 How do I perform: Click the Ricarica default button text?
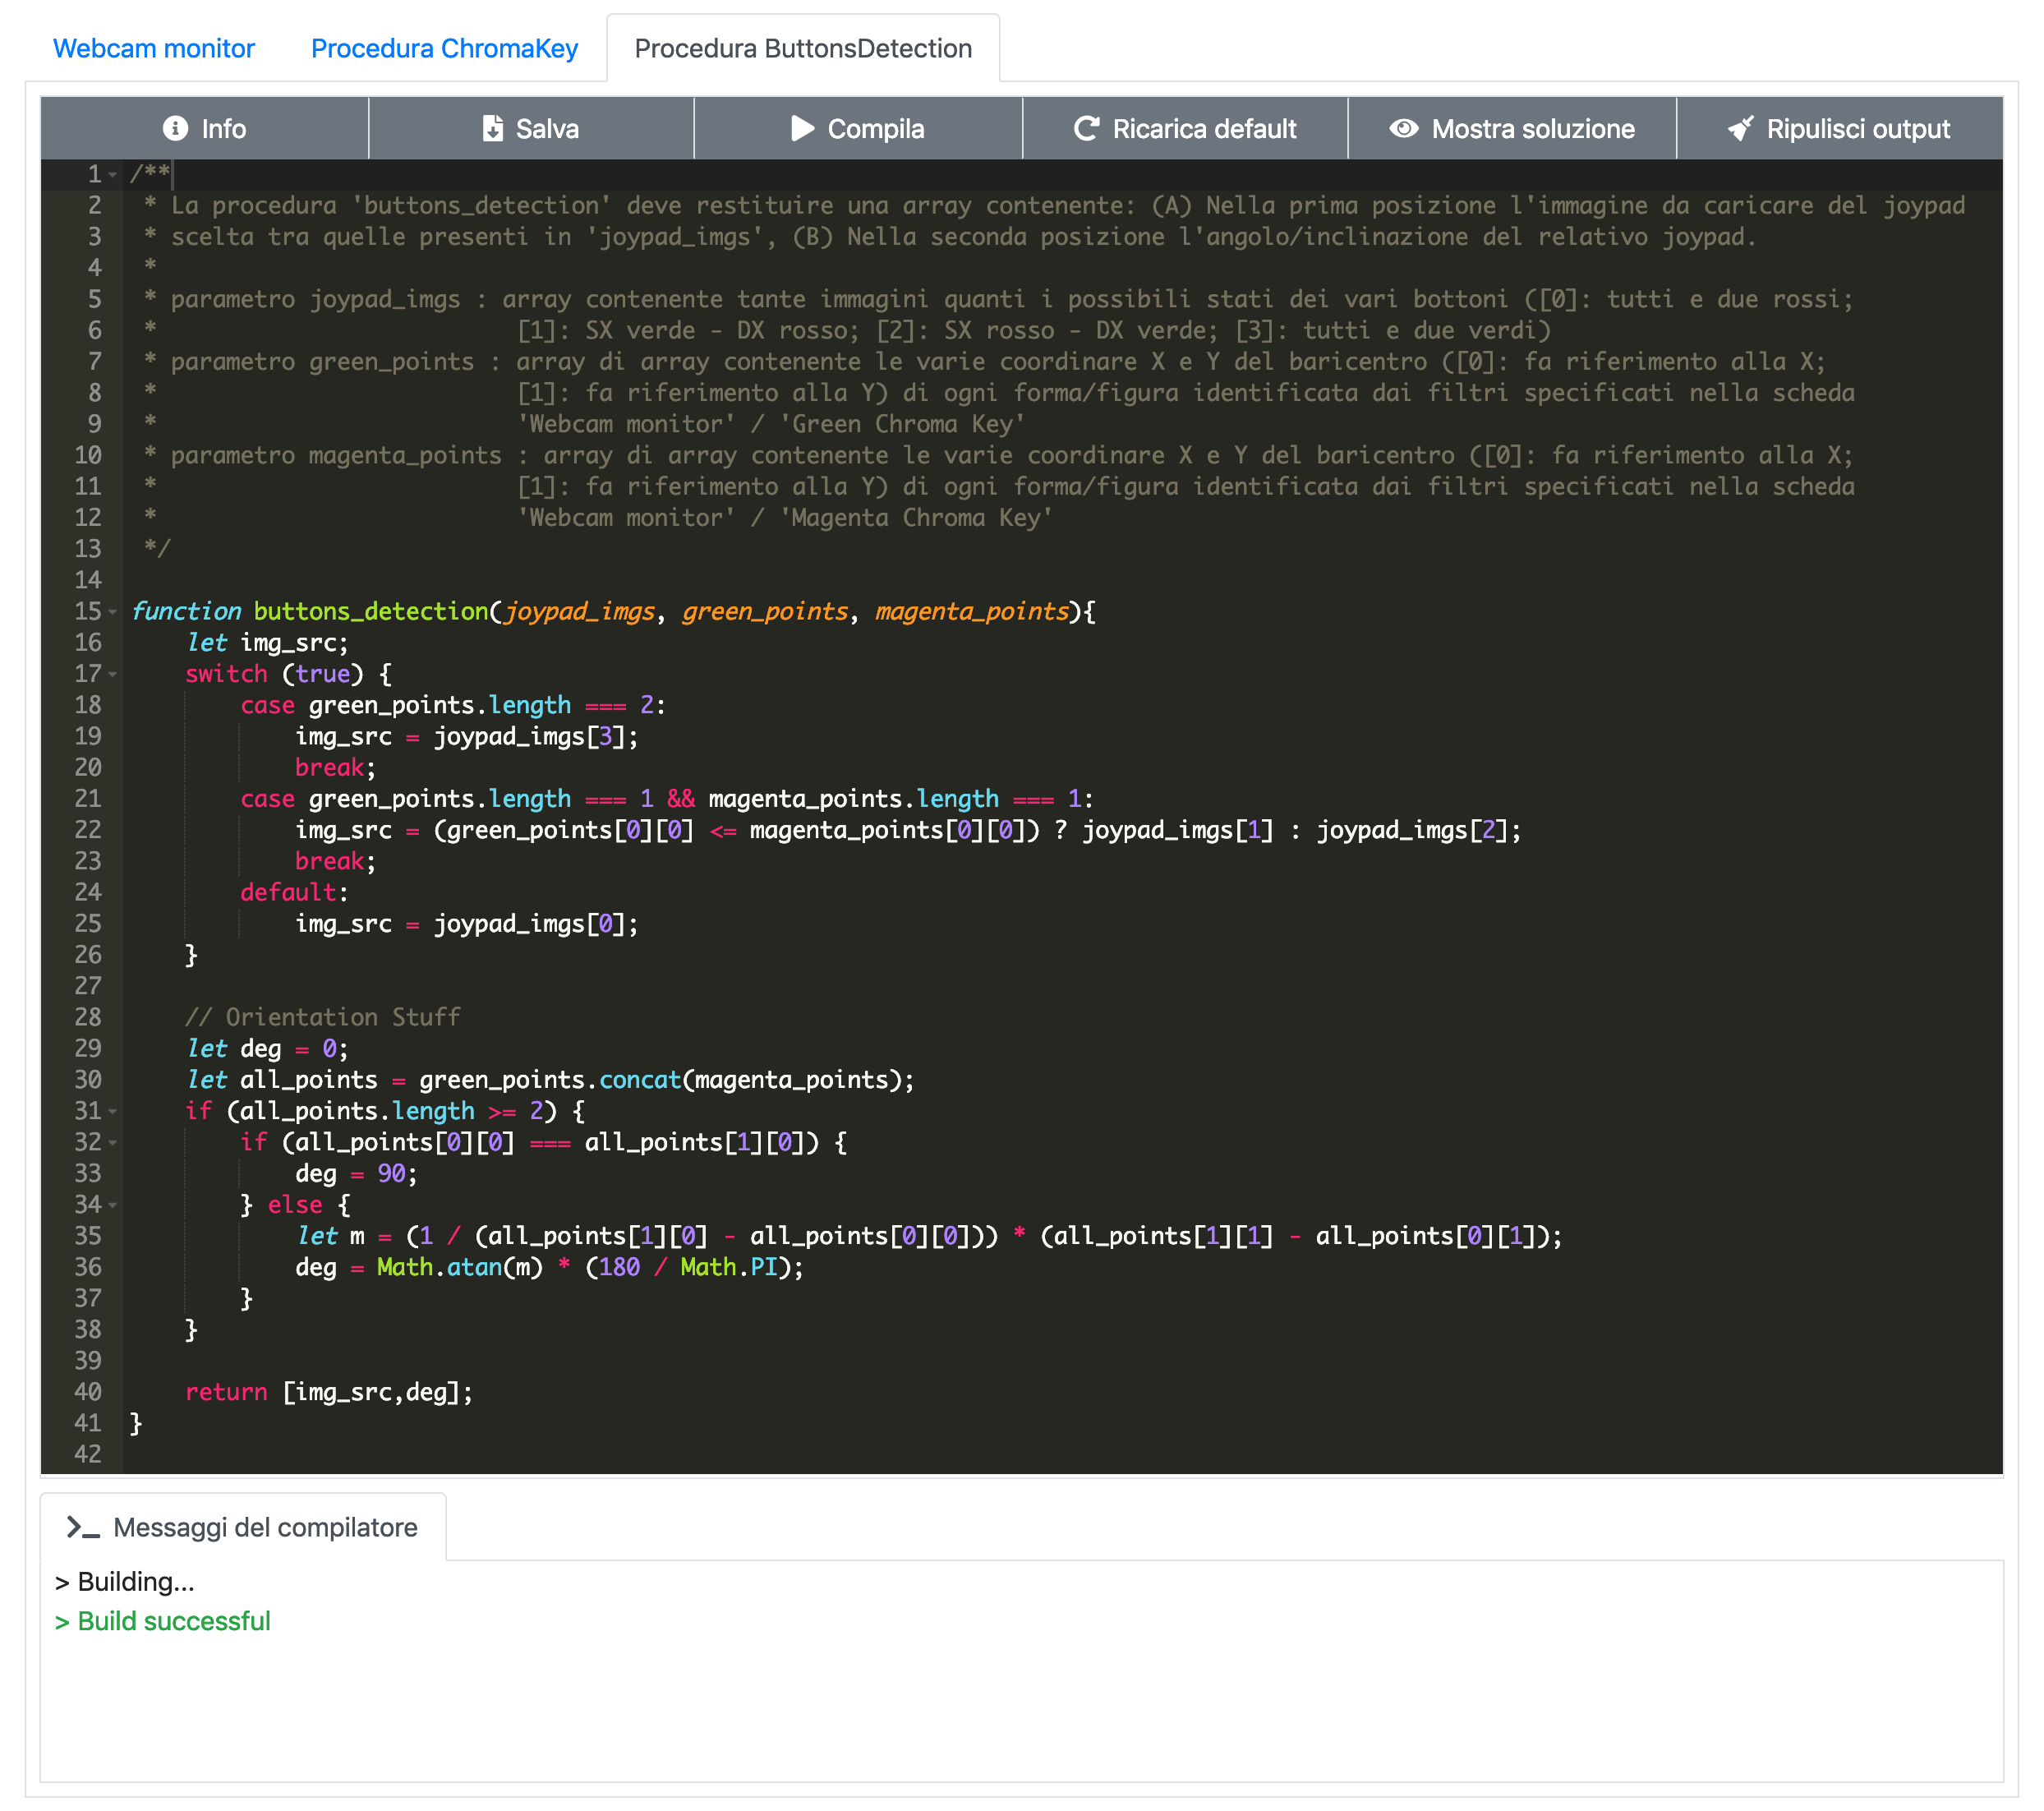pyautogui.click(x=1204, y=129)
